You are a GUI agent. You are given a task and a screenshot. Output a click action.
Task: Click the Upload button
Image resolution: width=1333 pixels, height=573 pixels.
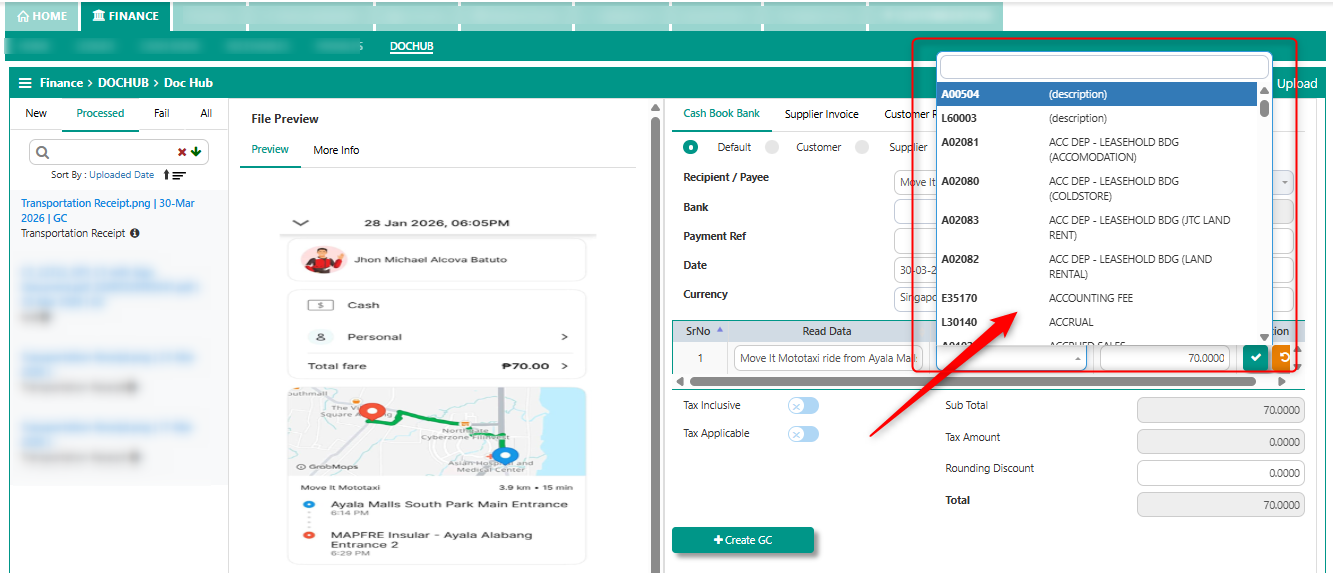(1297, 83)
